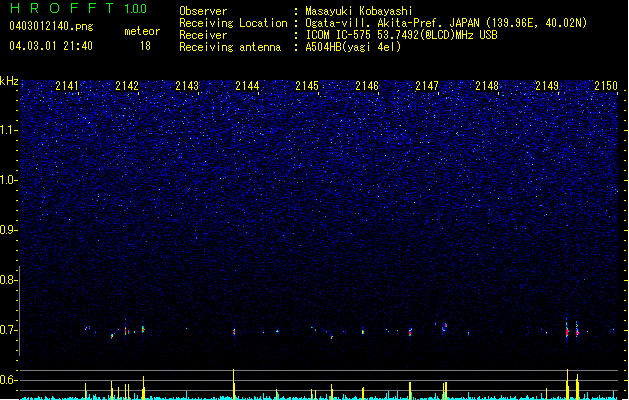Click the kHz axis unit label

9,81
